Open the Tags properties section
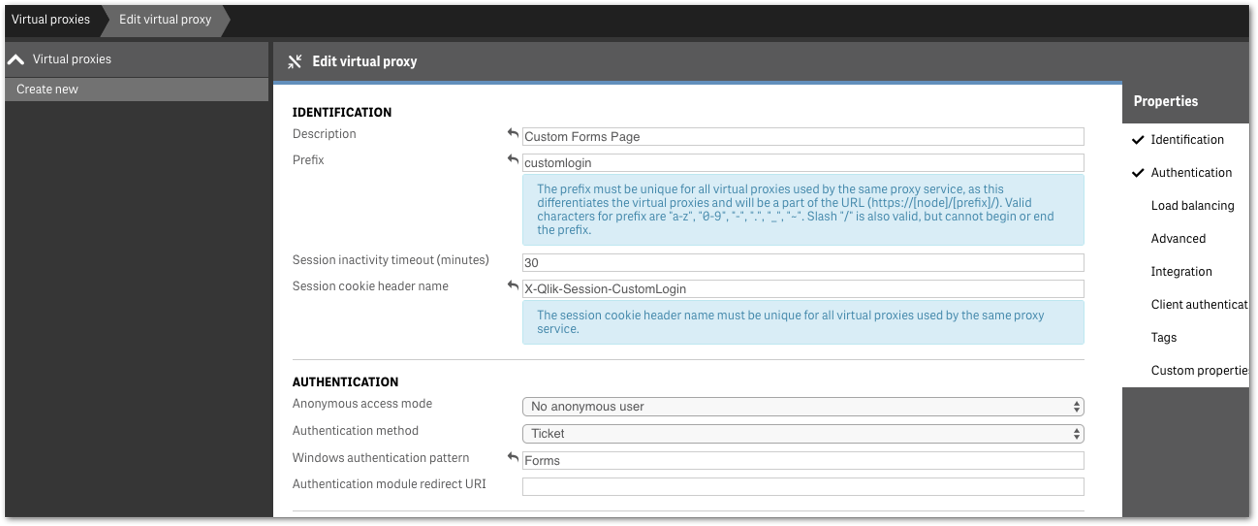The width and height of the screenshot is (1258, 526). coord(1163,338)
